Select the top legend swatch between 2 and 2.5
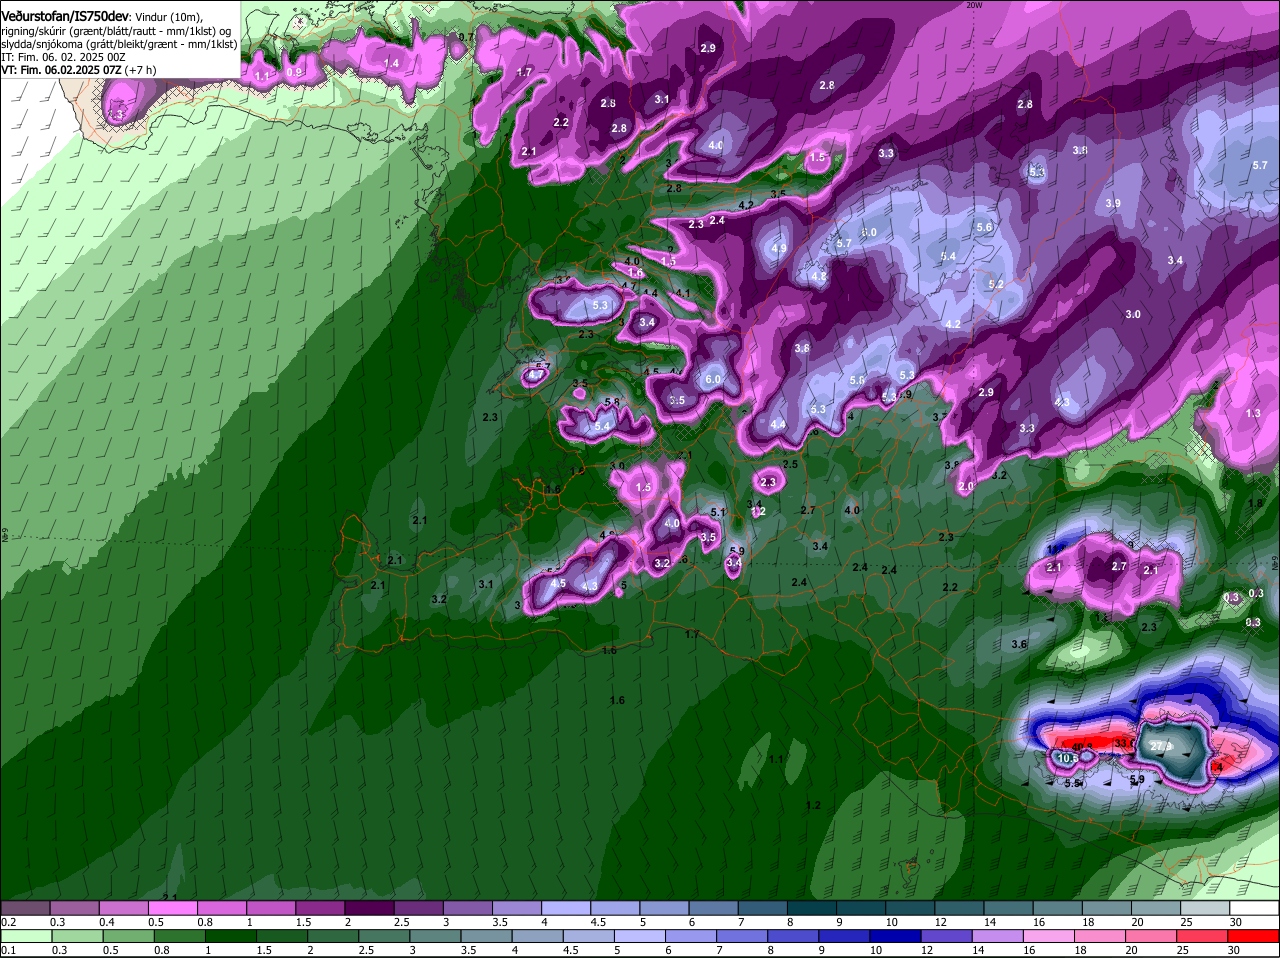Viewport: 1280px width, 958px height. point(372,908)
